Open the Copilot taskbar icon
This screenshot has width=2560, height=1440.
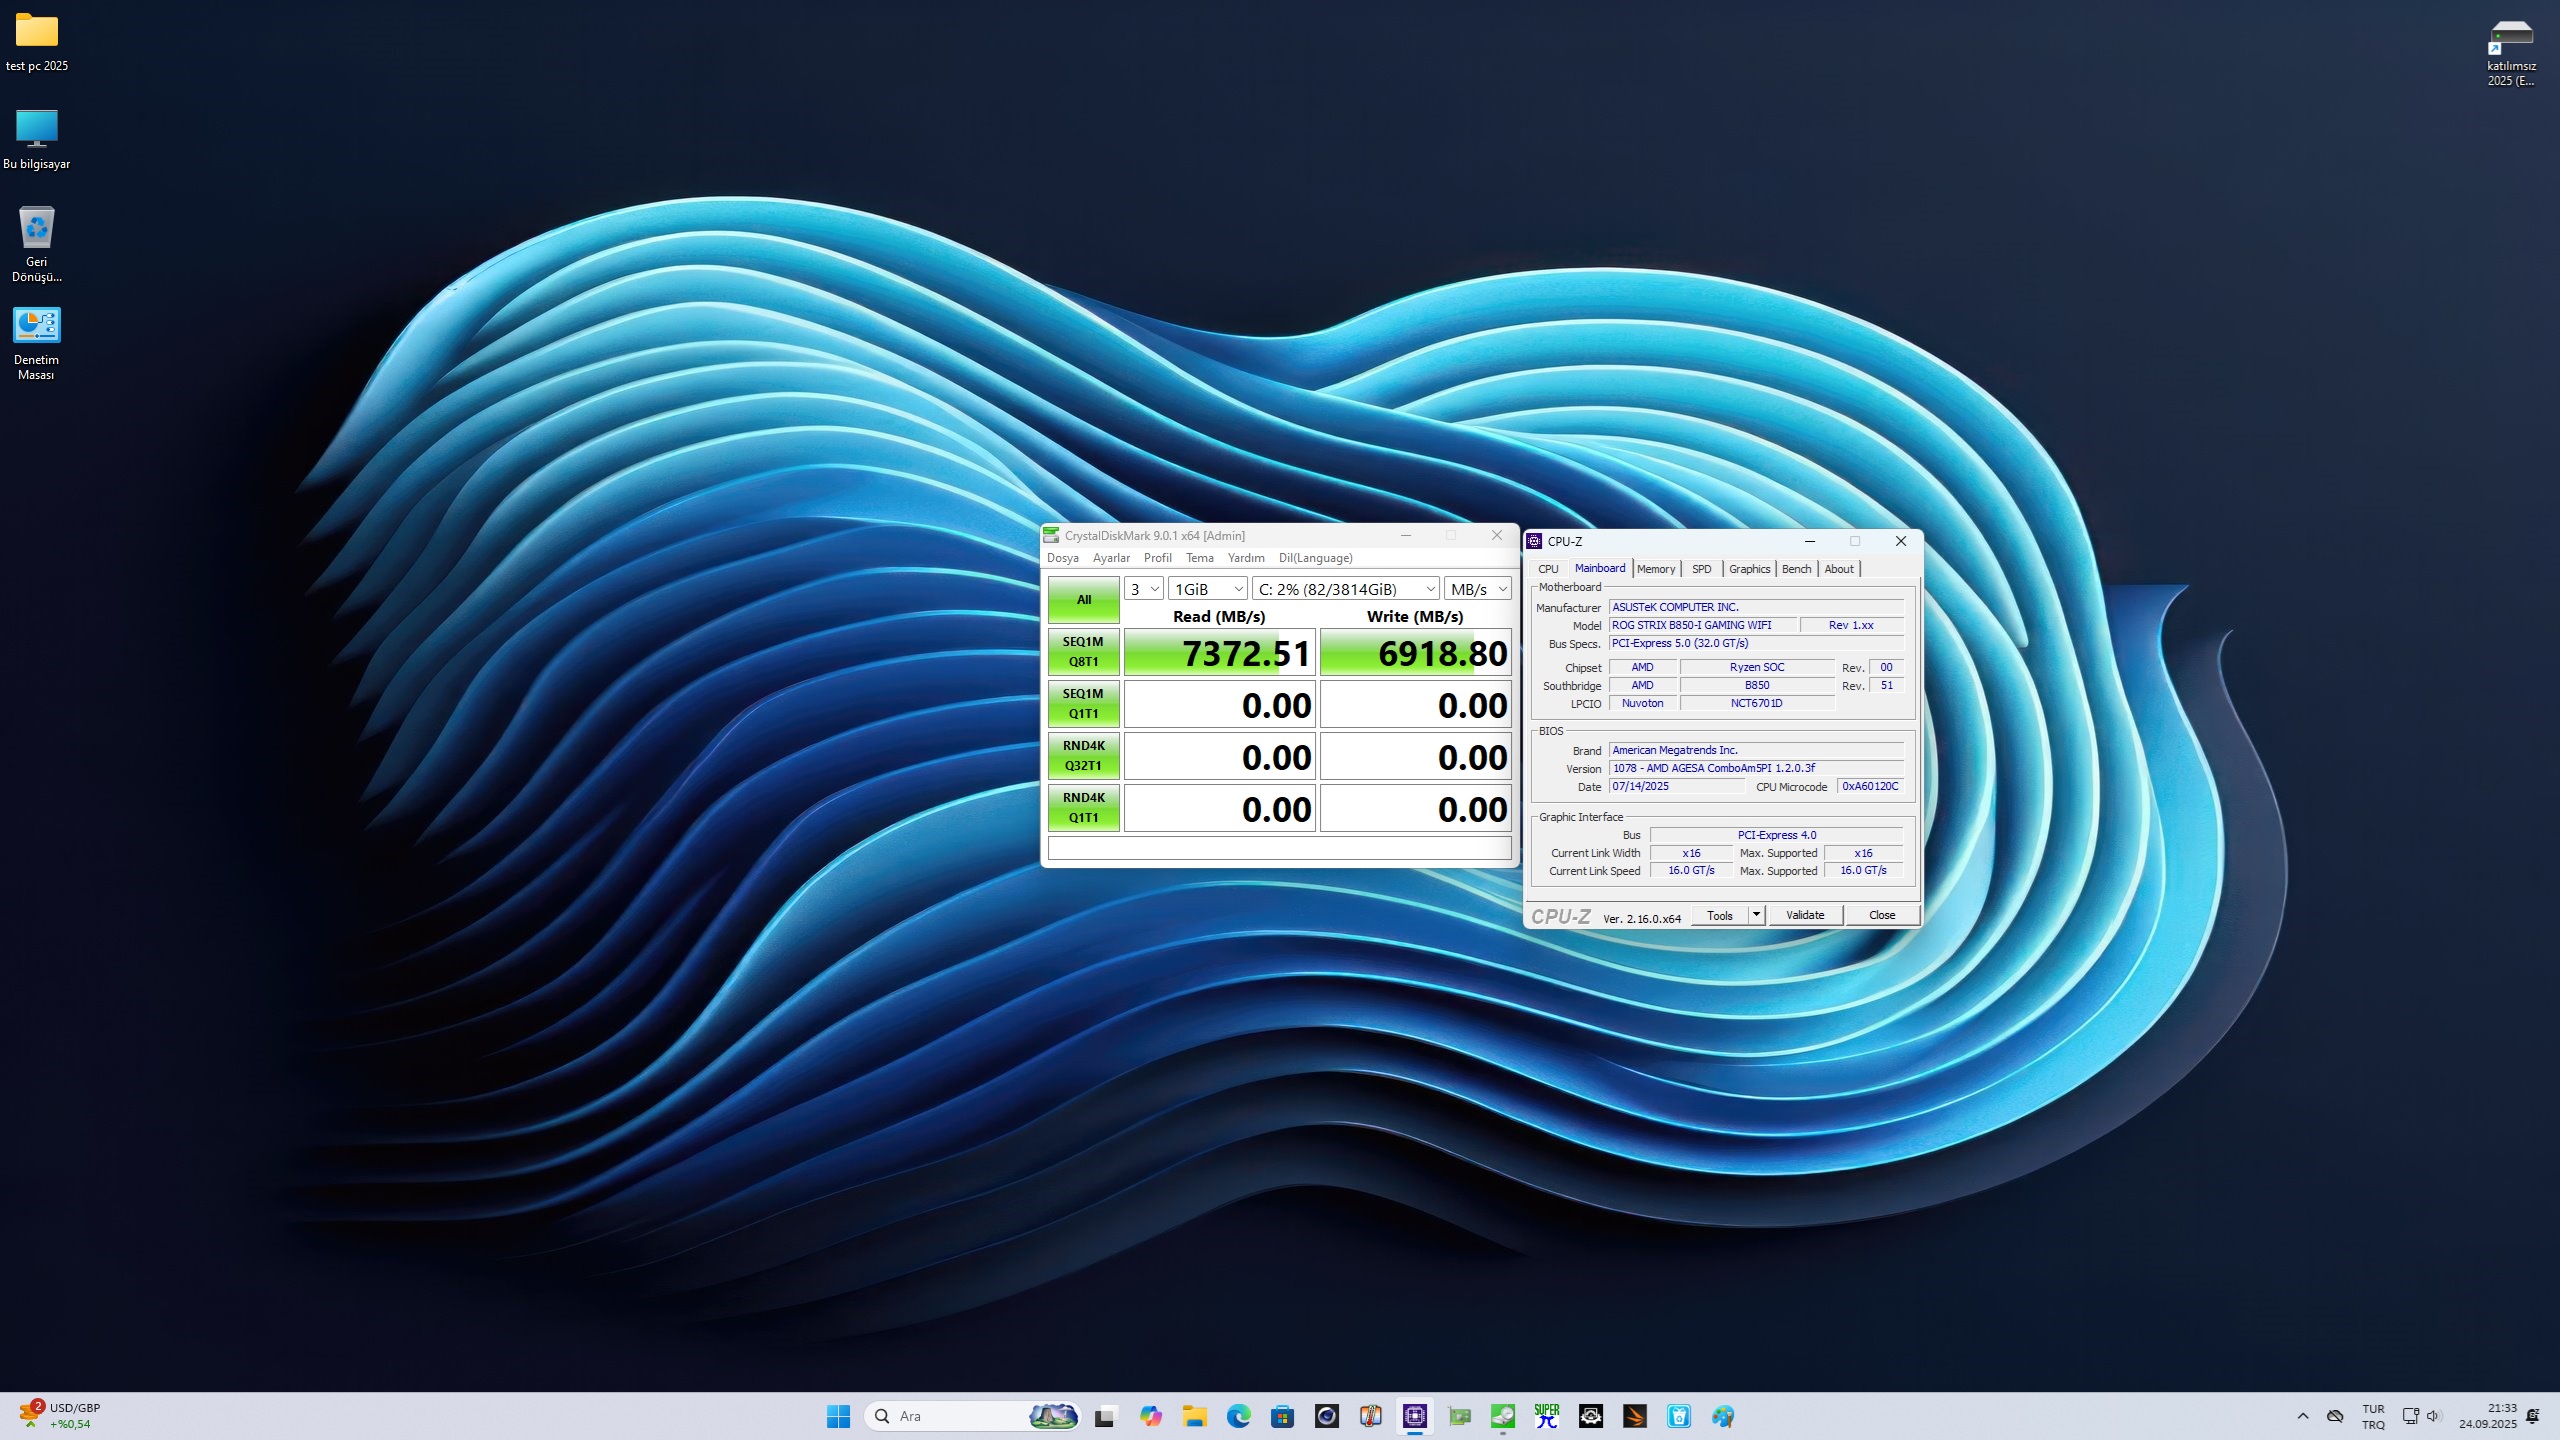(1150, 1416)
